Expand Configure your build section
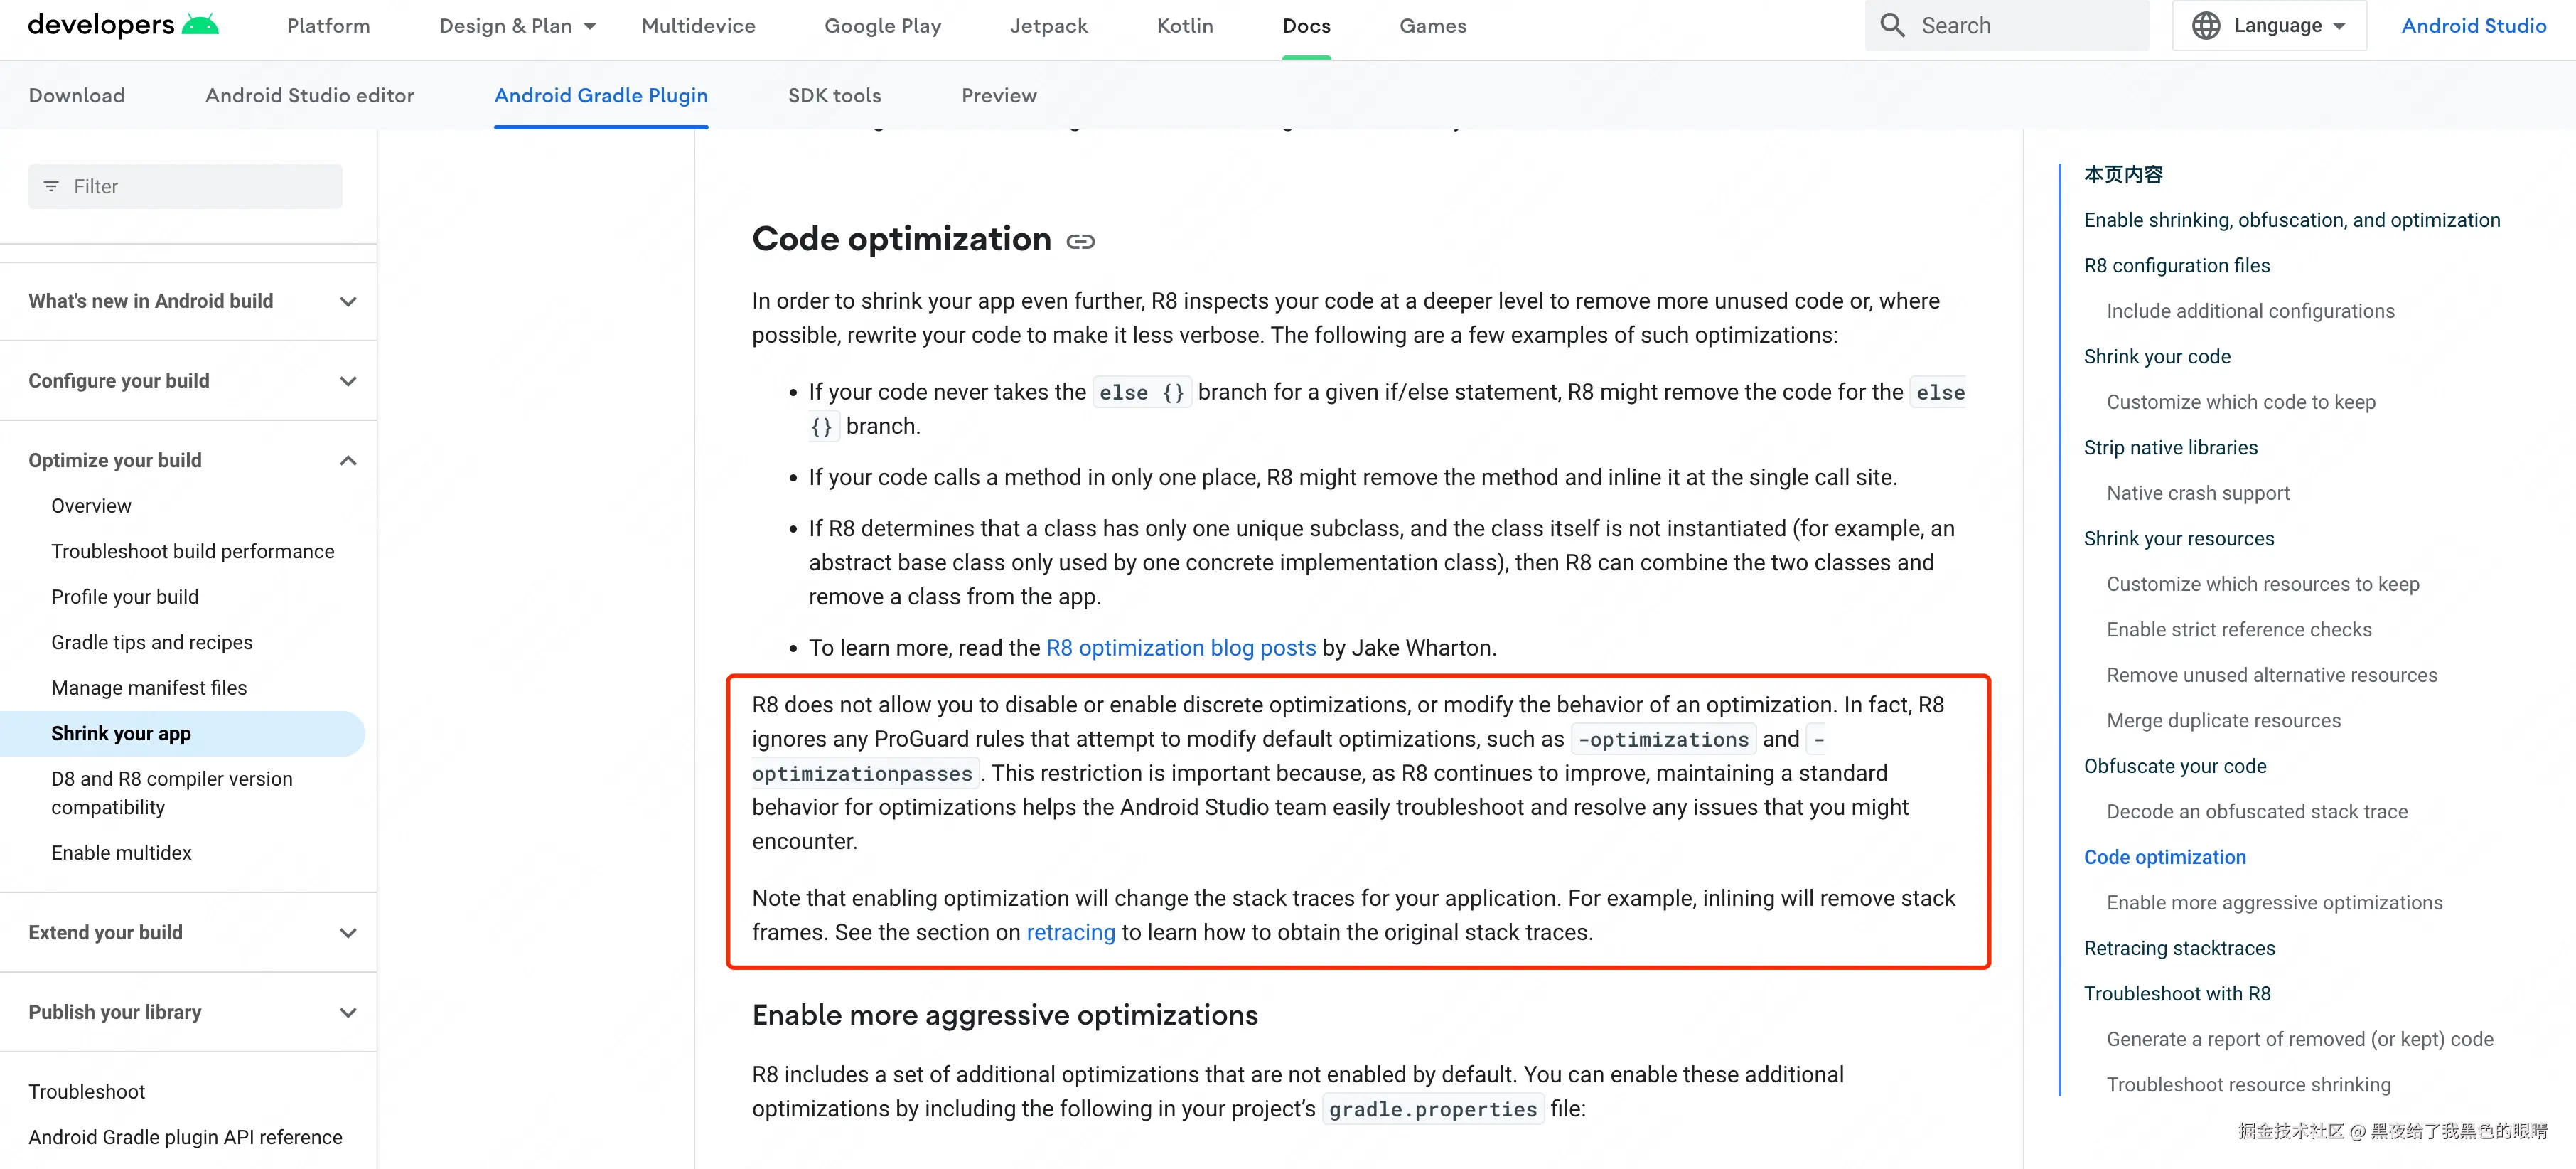This screenshot has height=1169, width=2576. (347, 381)
